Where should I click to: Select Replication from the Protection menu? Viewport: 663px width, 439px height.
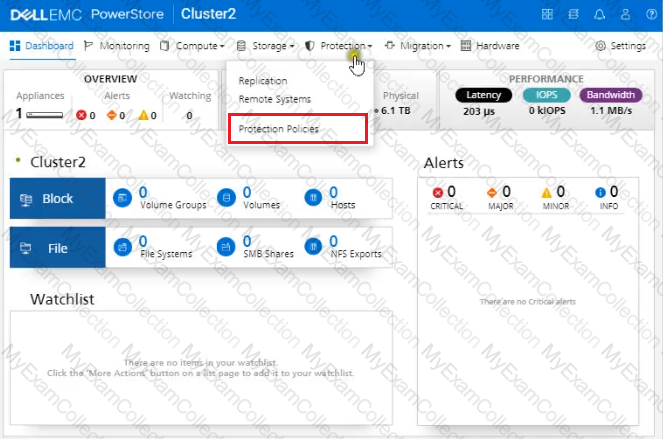tap(262, 81)
